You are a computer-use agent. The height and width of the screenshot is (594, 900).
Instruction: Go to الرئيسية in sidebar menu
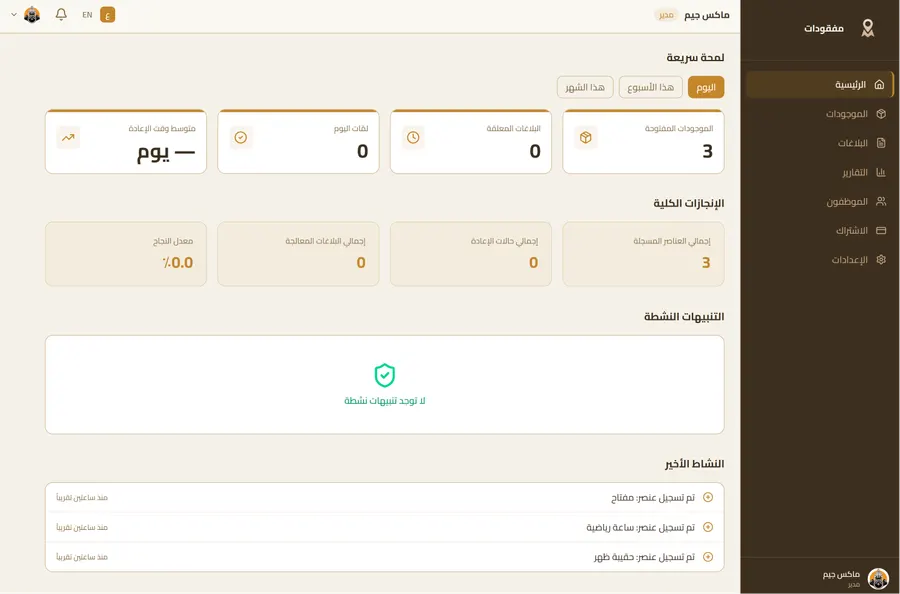[x=820, y=84]
